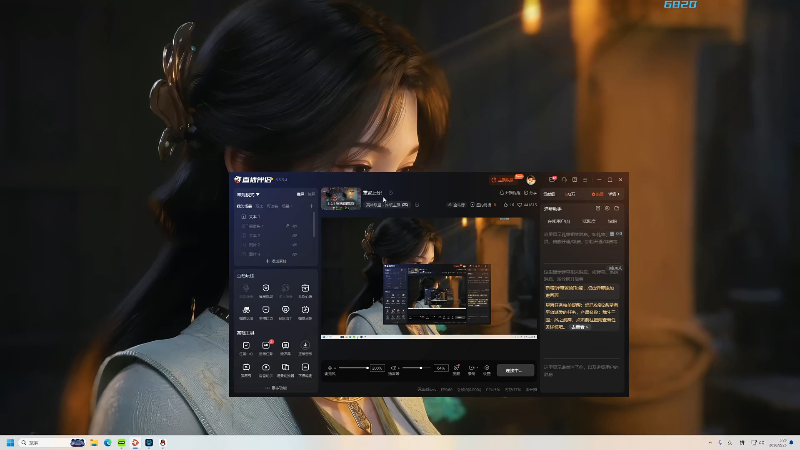Adjust the microphone volume slider
Screen dimensions: 800x450
[x=354, y=368]
